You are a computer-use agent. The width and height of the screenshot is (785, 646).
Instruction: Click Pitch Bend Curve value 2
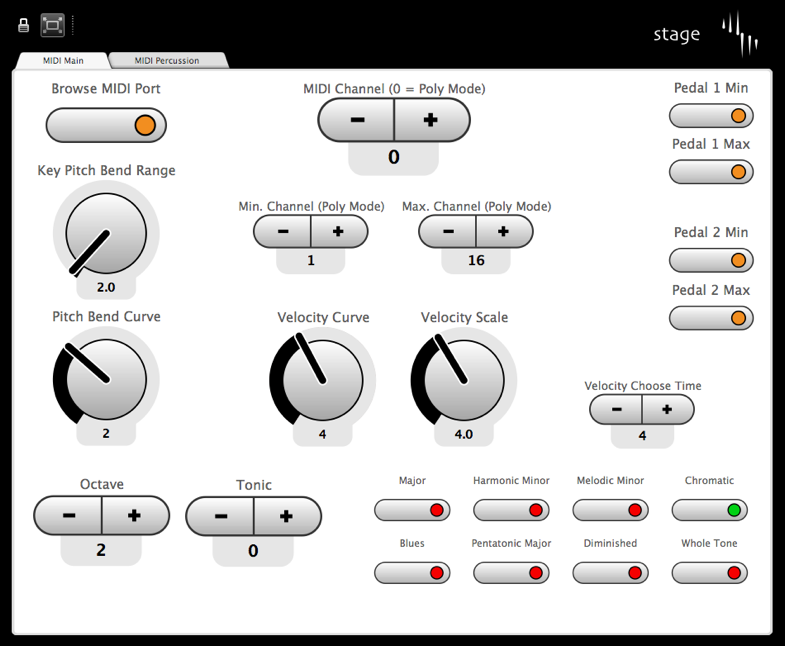click(106, 434)
